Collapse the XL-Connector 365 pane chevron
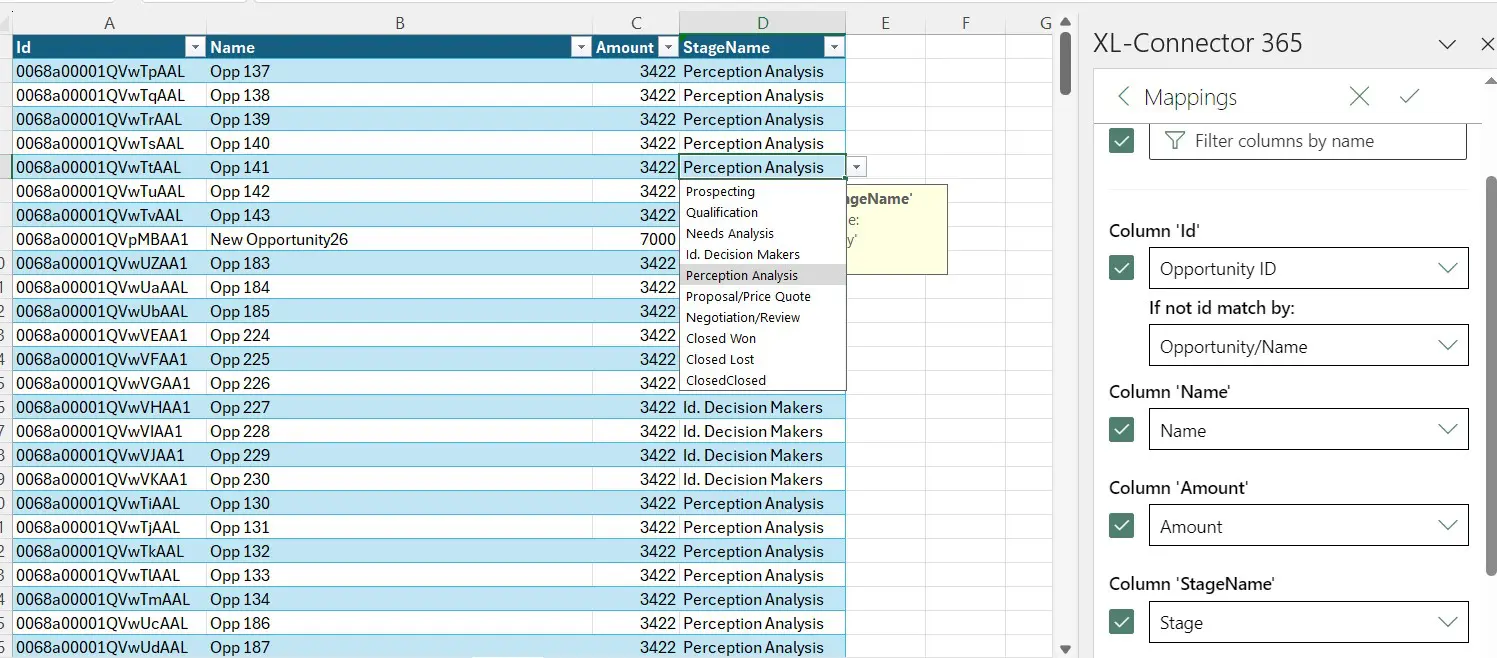 1446,44
